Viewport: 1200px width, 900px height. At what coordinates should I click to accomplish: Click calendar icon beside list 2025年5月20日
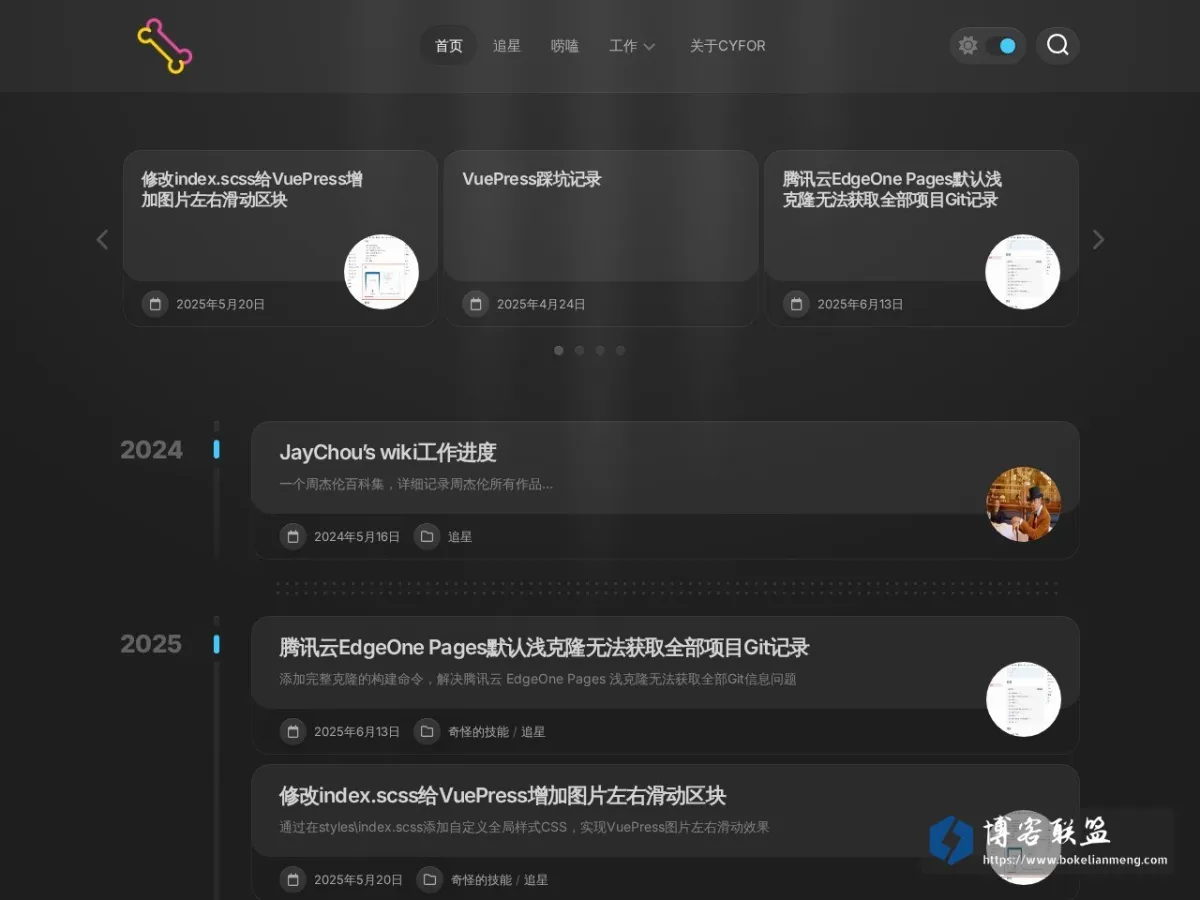pyautogui.click(x=293, y=880)
